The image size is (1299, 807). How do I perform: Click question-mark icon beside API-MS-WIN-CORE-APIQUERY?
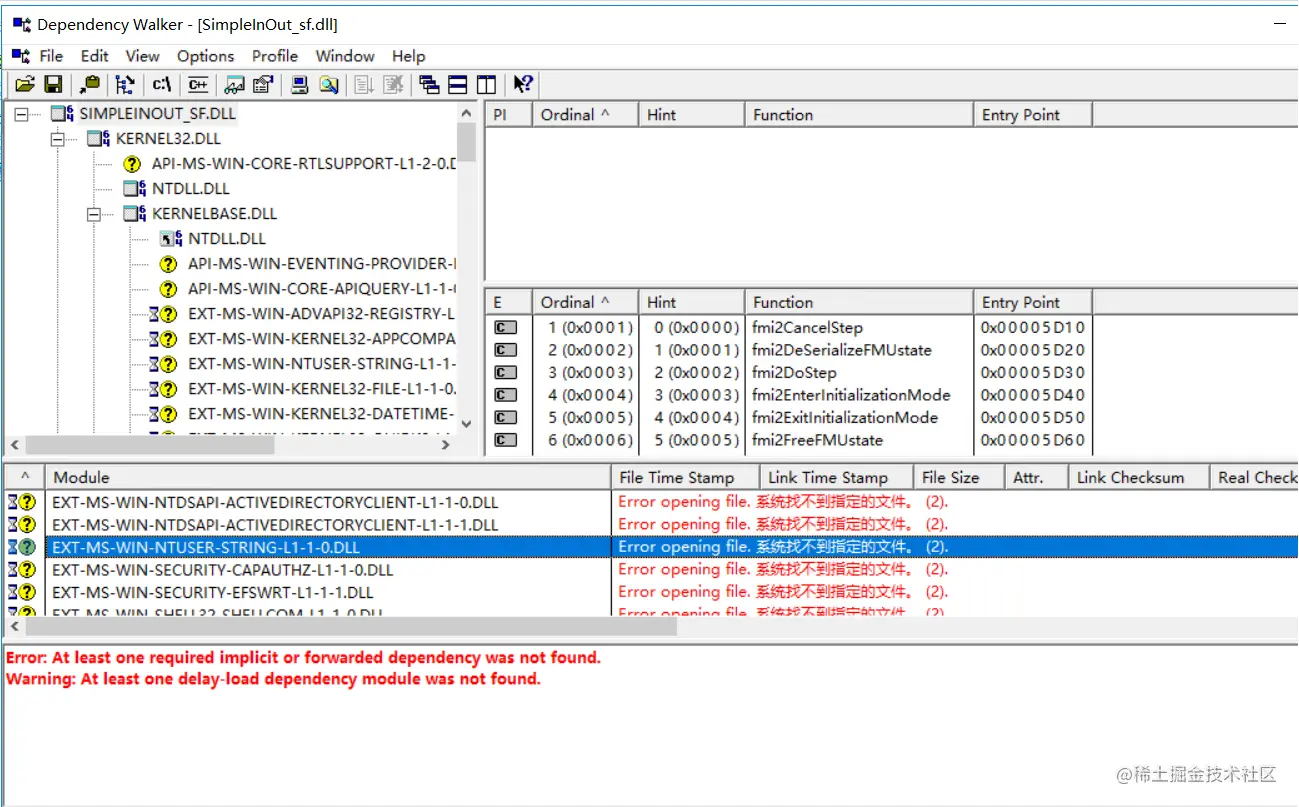point(169,289)
